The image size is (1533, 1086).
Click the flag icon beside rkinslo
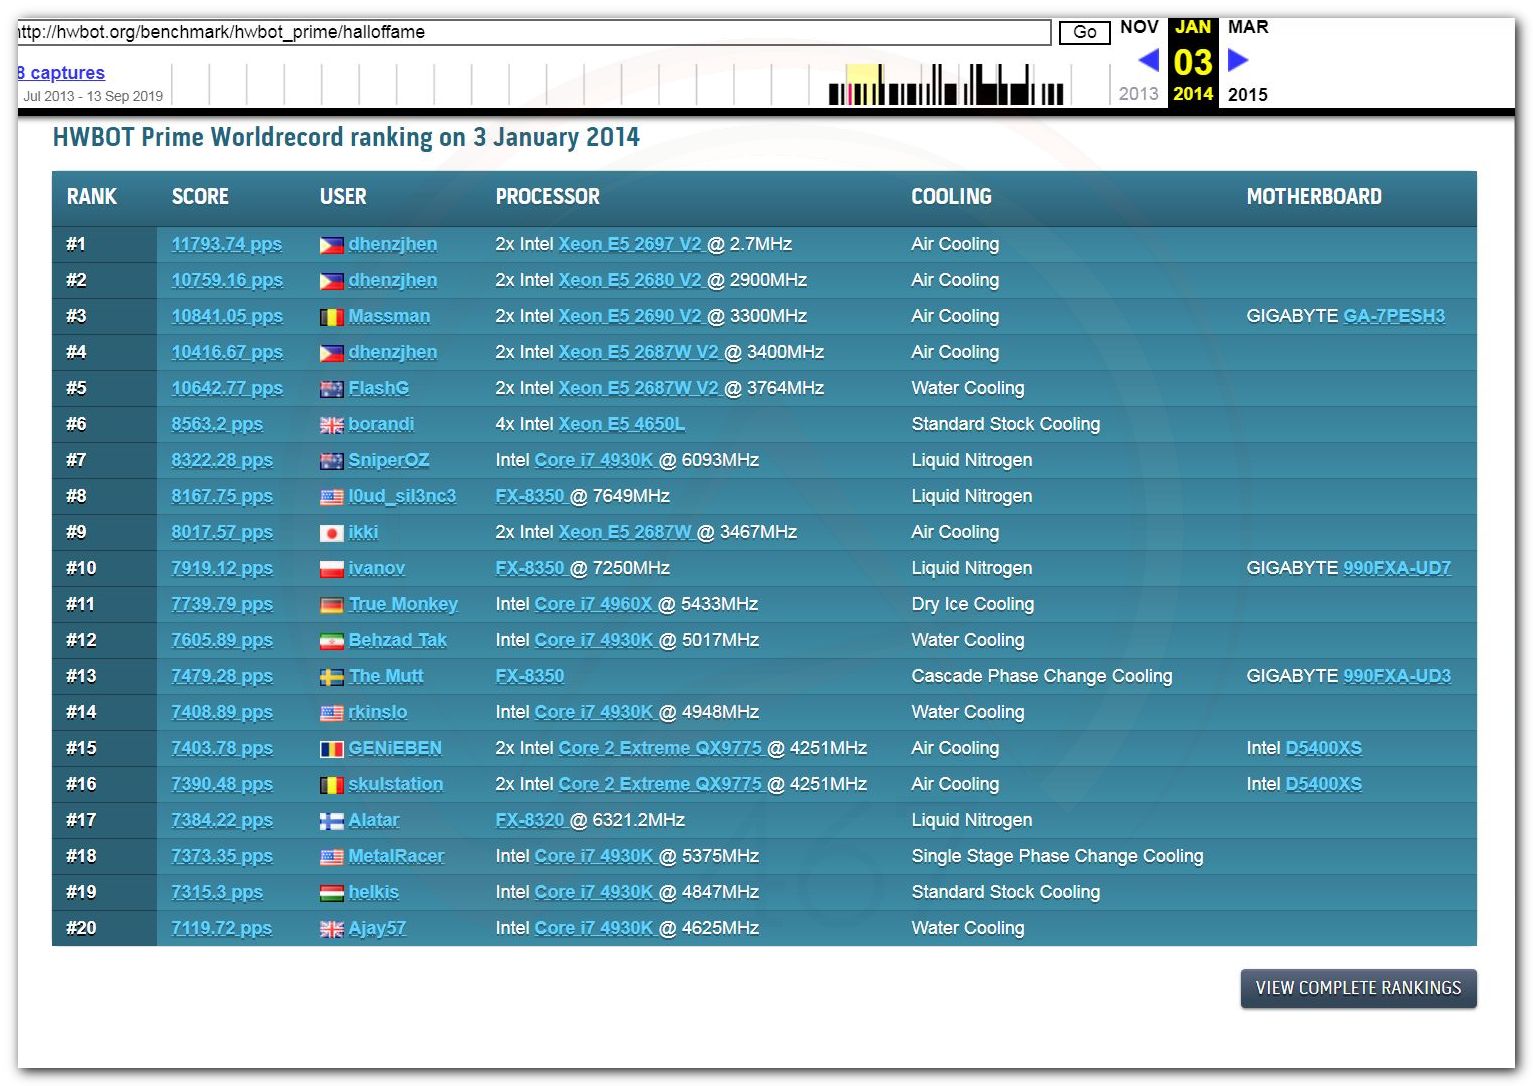(x=331, y=713)
